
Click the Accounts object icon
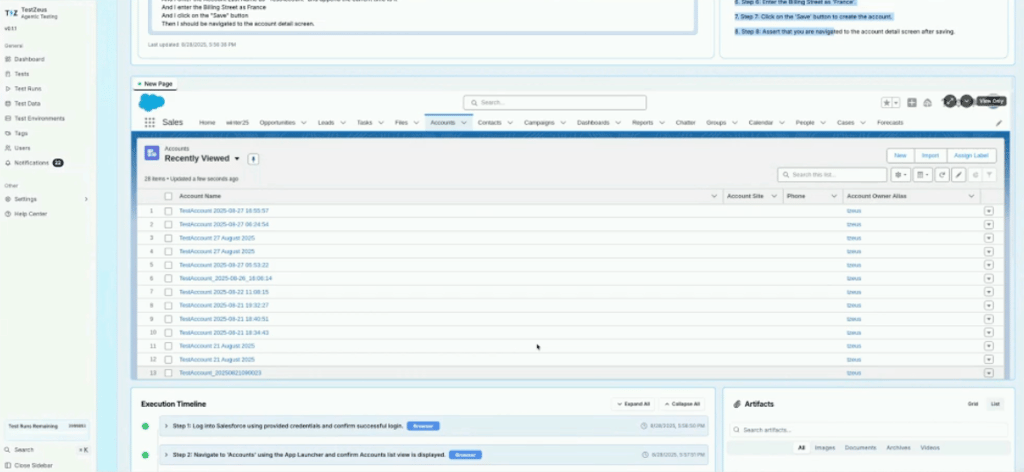(152, 153)
